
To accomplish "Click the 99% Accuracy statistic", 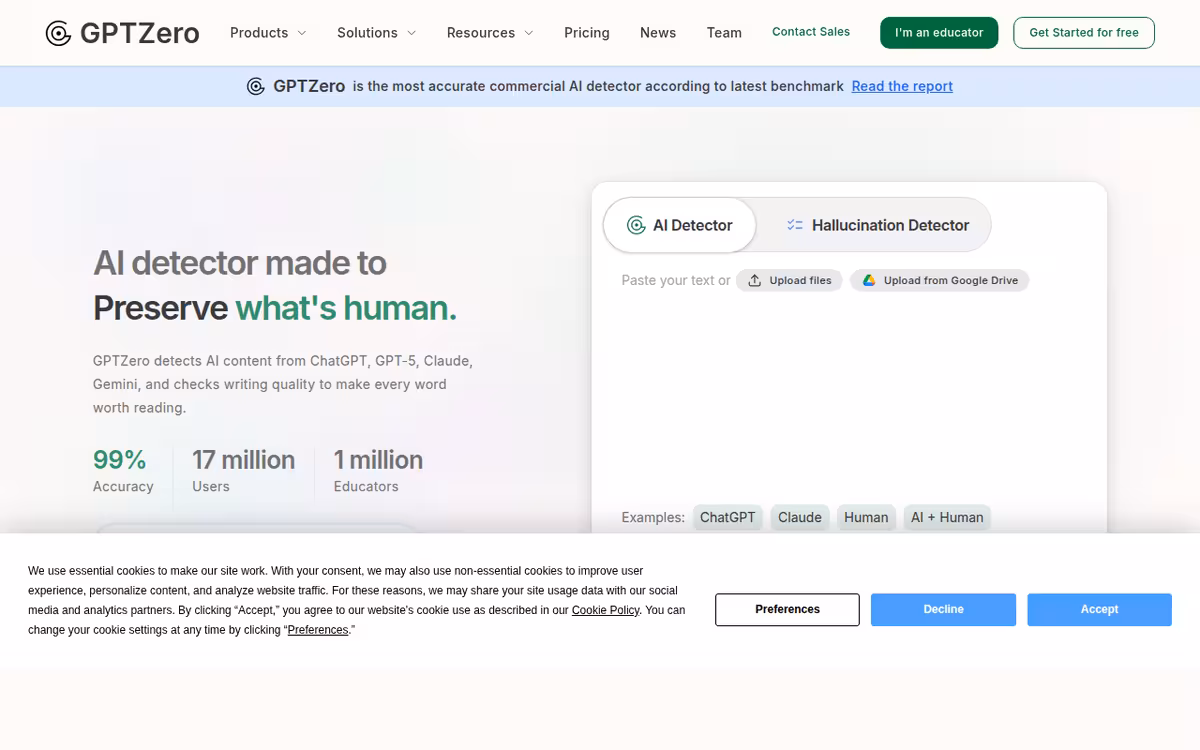I will click(x=123, y=471).
